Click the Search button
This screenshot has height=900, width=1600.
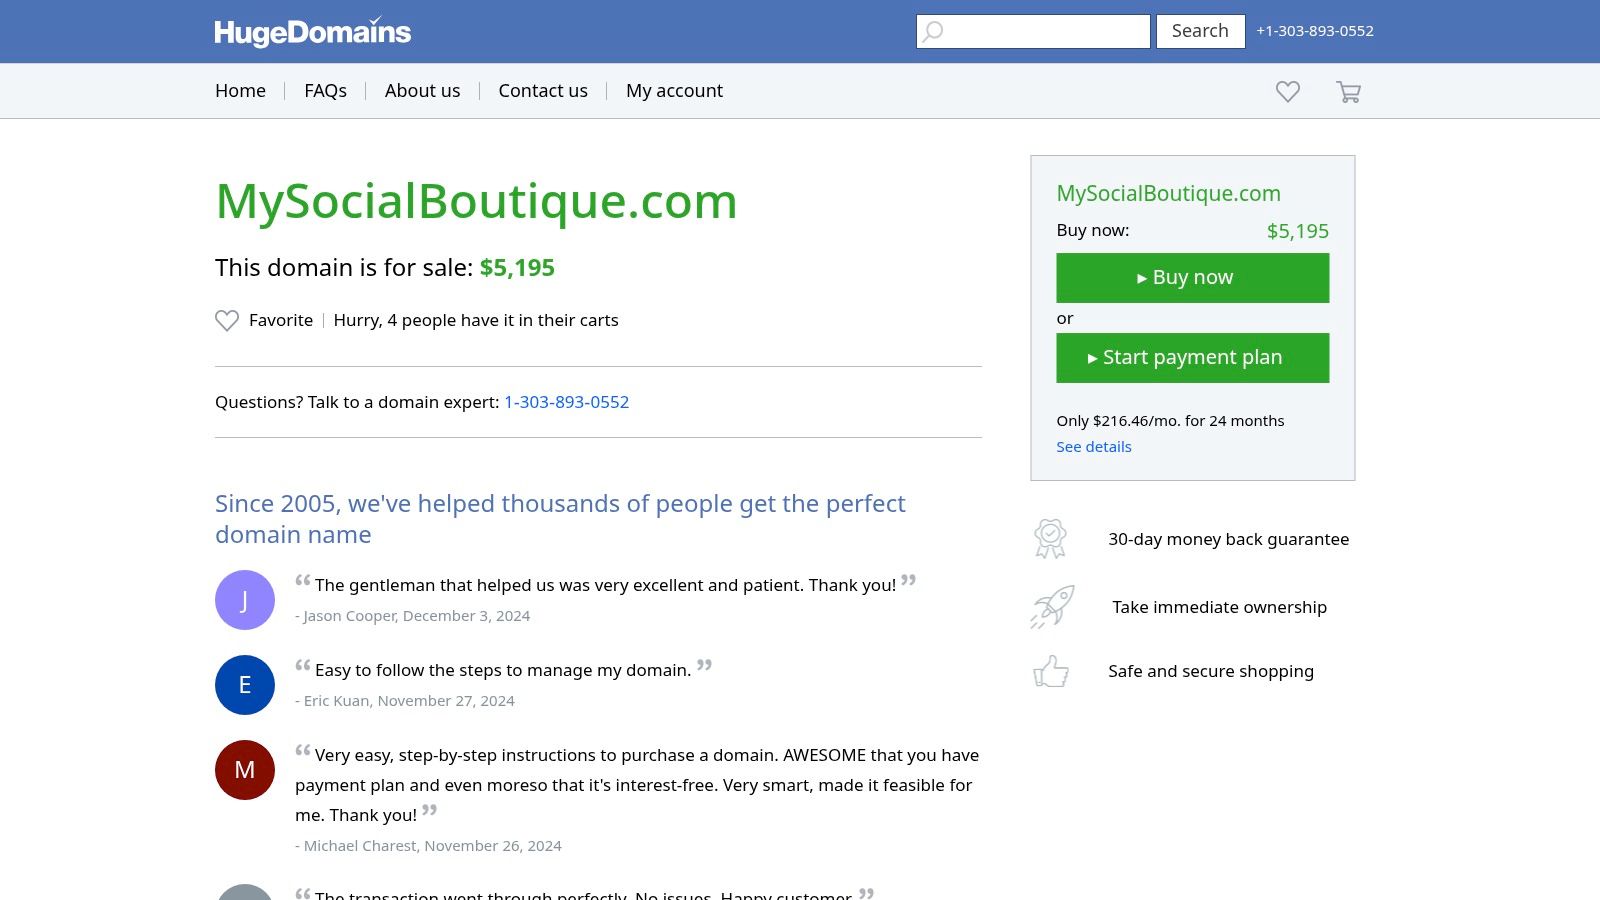click(x=1200, y=31)
